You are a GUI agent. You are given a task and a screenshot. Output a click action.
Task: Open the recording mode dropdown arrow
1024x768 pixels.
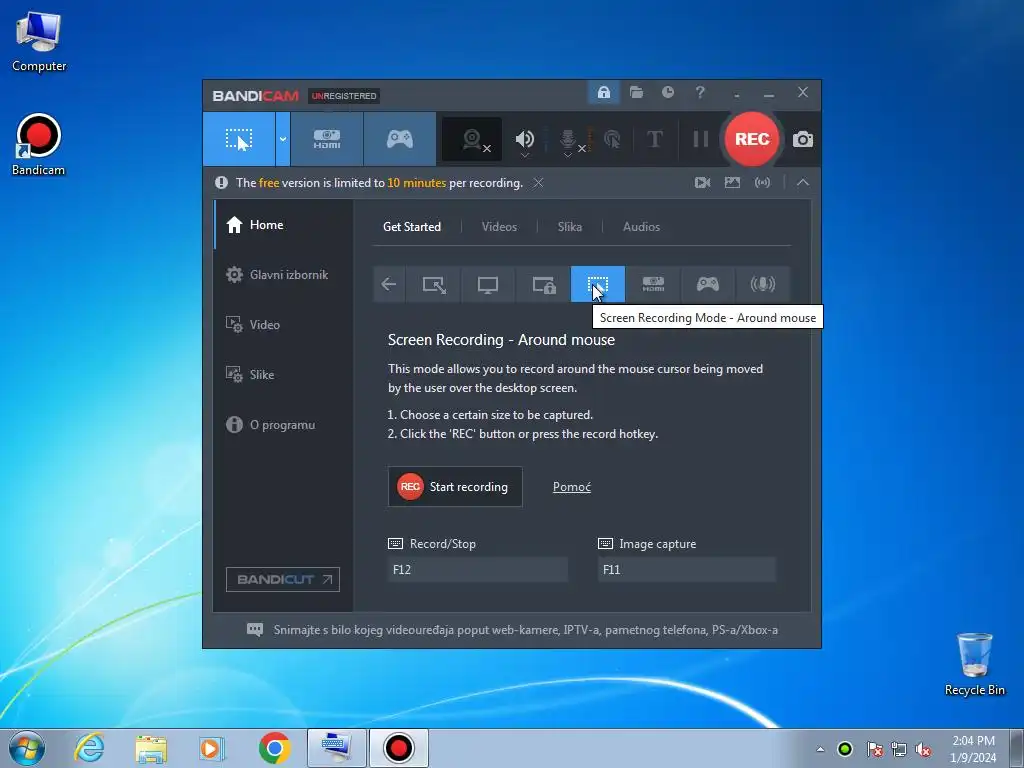click(283, 139)
